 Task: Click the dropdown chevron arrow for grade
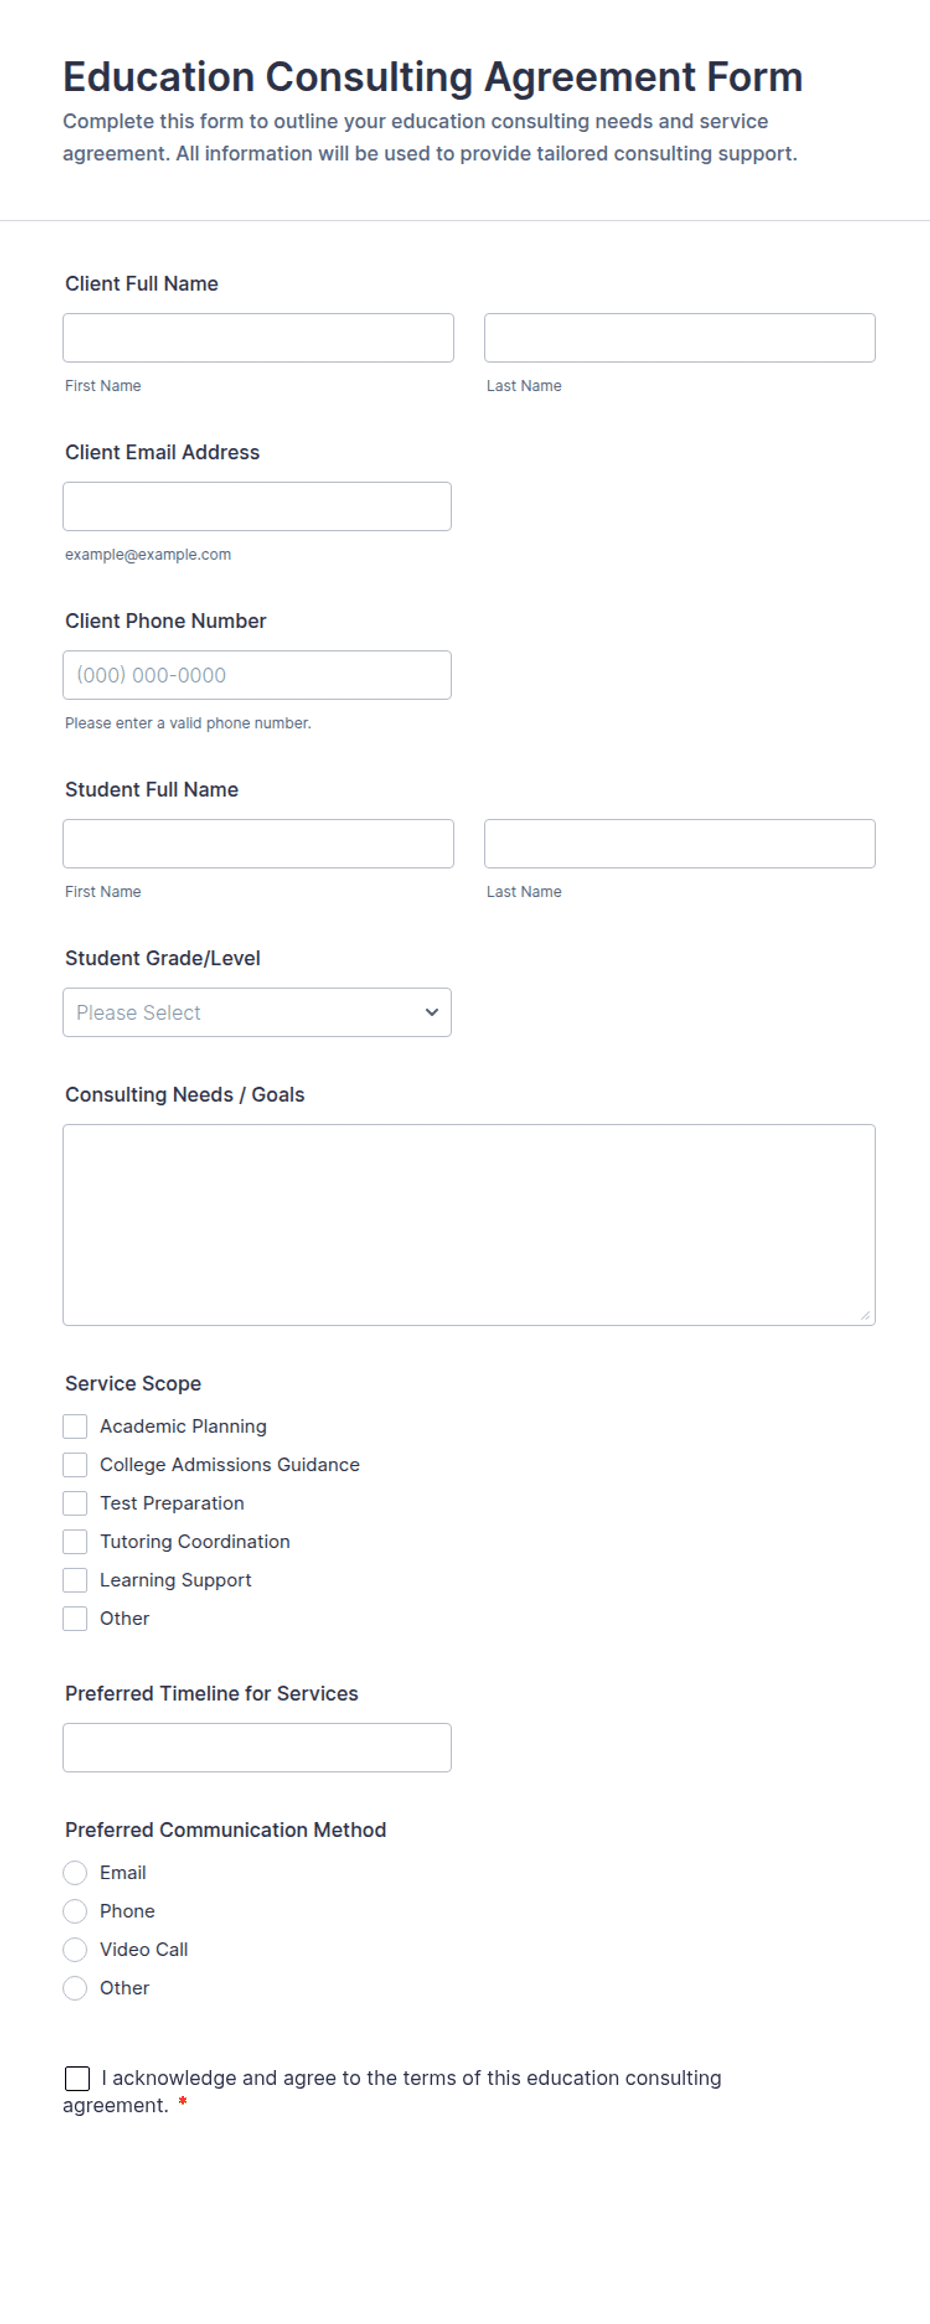pos(432,1012)
